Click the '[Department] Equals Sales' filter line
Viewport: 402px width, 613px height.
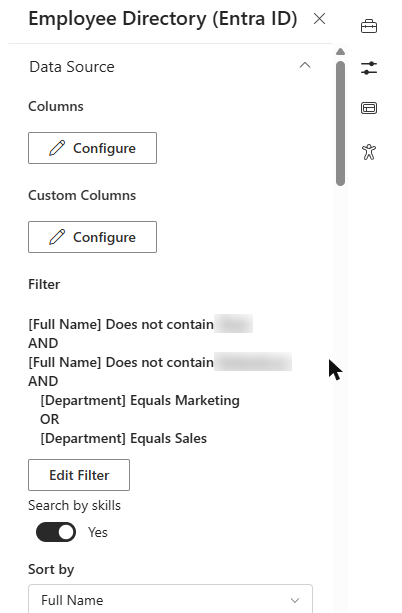point(124,438)
